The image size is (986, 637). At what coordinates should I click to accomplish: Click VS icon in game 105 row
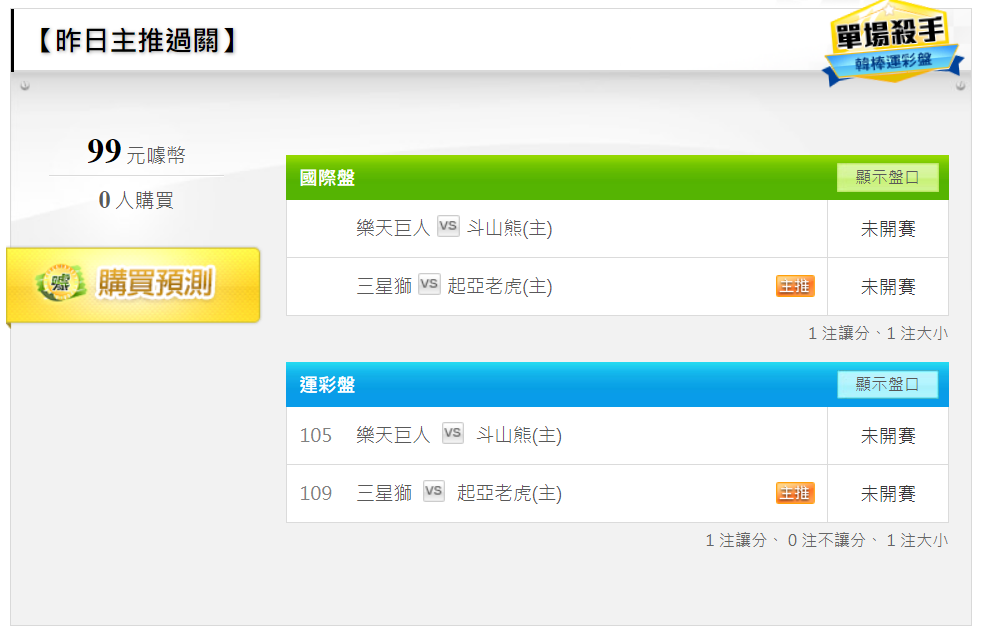(453, 433)
